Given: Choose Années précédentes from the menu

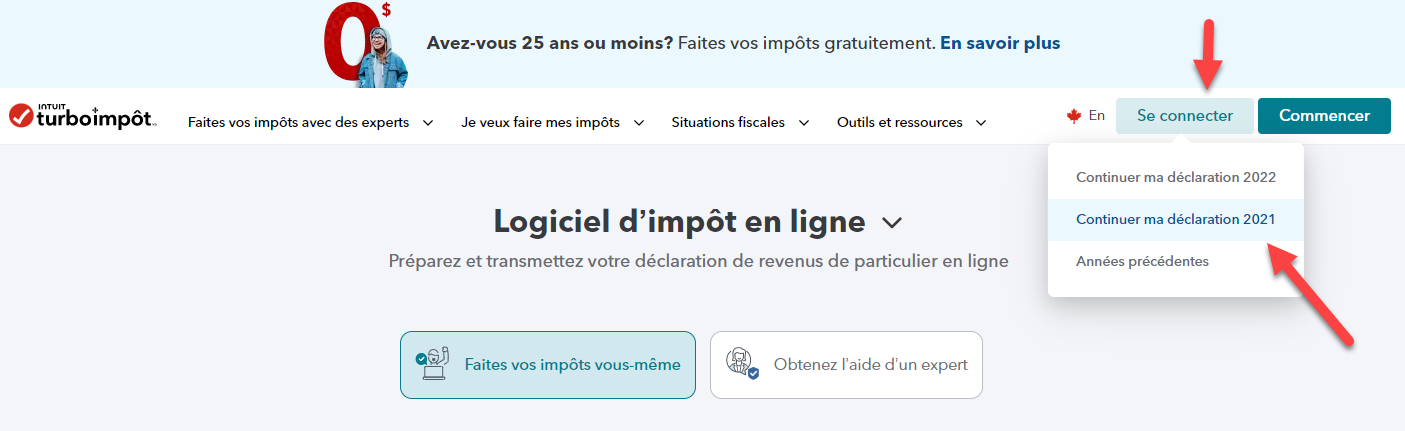Looking at the screenshot, I should (x=1142, y=261).
